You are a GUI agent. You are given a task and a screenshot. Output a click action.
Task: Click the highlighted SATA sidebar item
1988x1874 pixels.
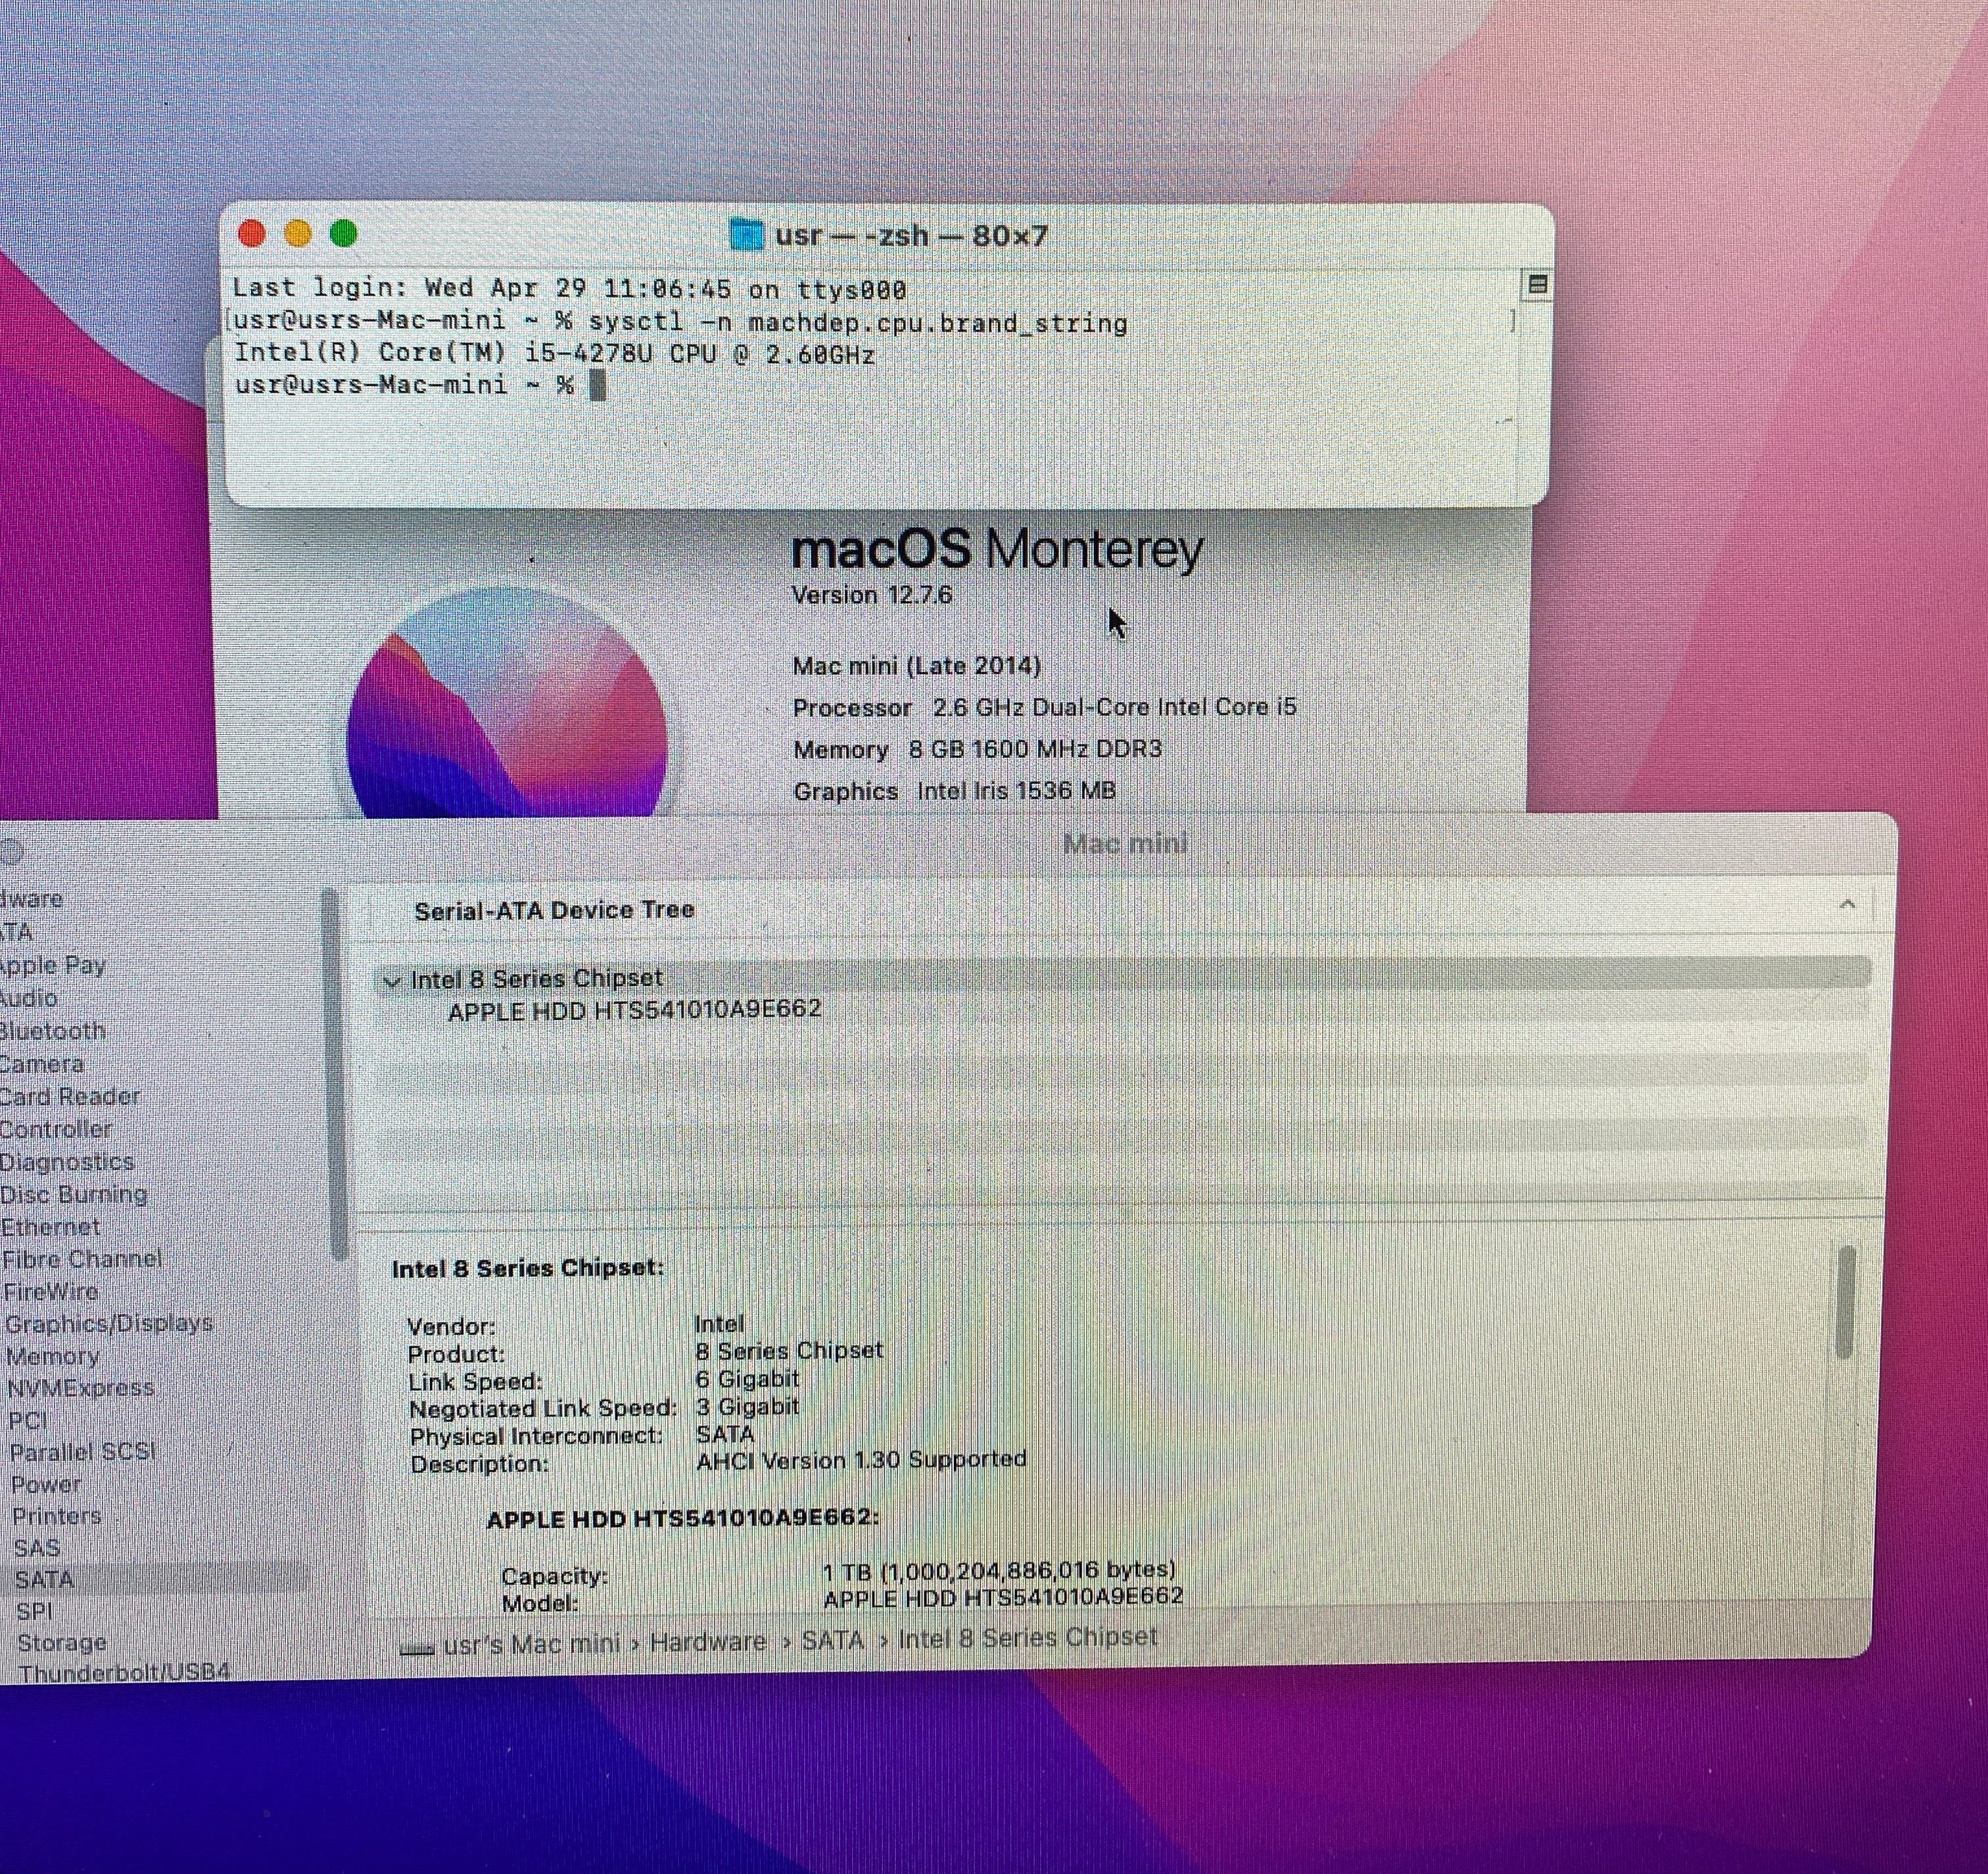pos(44,1579)
